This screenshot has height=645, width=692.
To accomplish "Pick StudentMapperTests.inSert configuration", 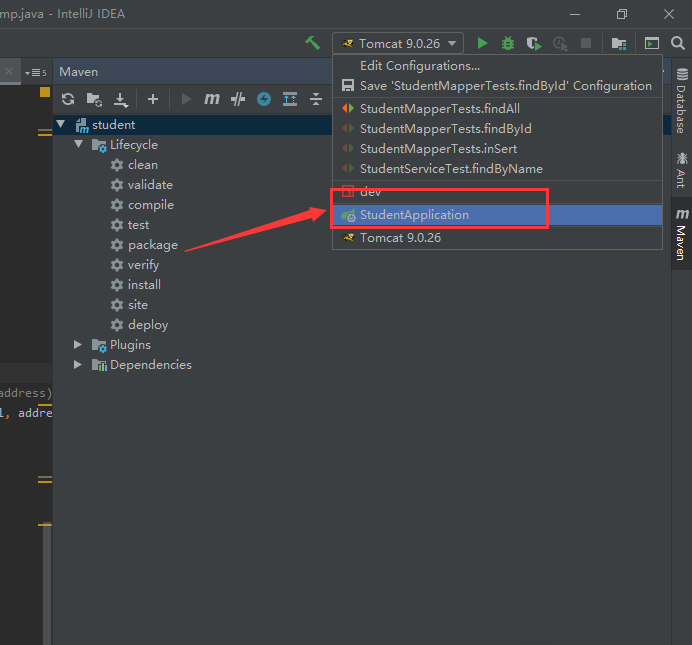I will (497, 149).
